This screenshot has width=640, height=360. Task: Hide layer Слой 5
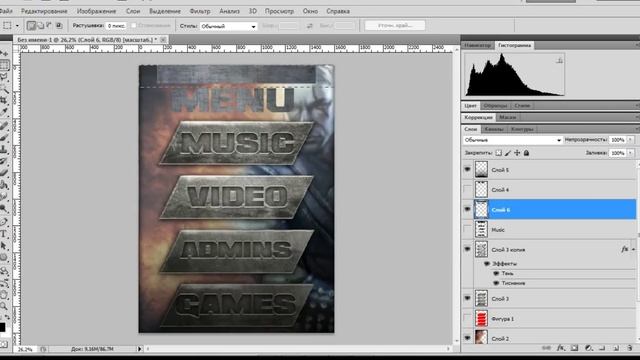click(x=467, y=169)
